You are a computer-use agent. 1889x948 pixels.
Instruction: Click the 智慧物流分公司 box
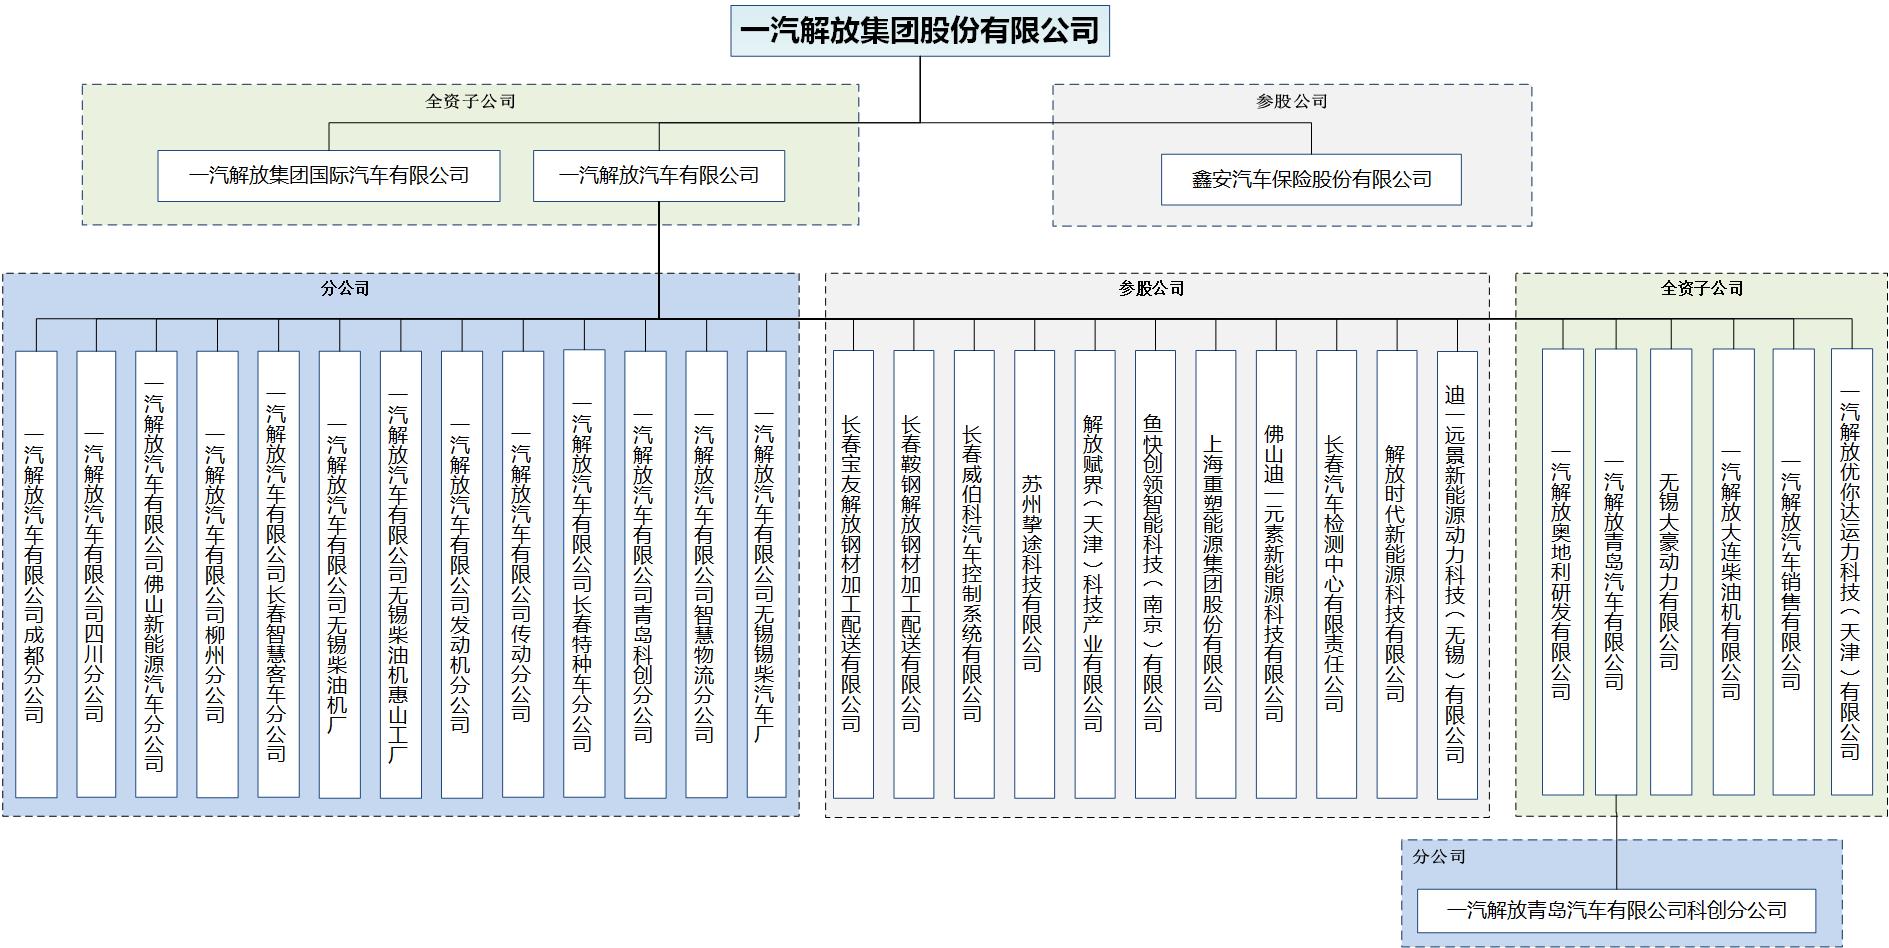pos(706,574)
